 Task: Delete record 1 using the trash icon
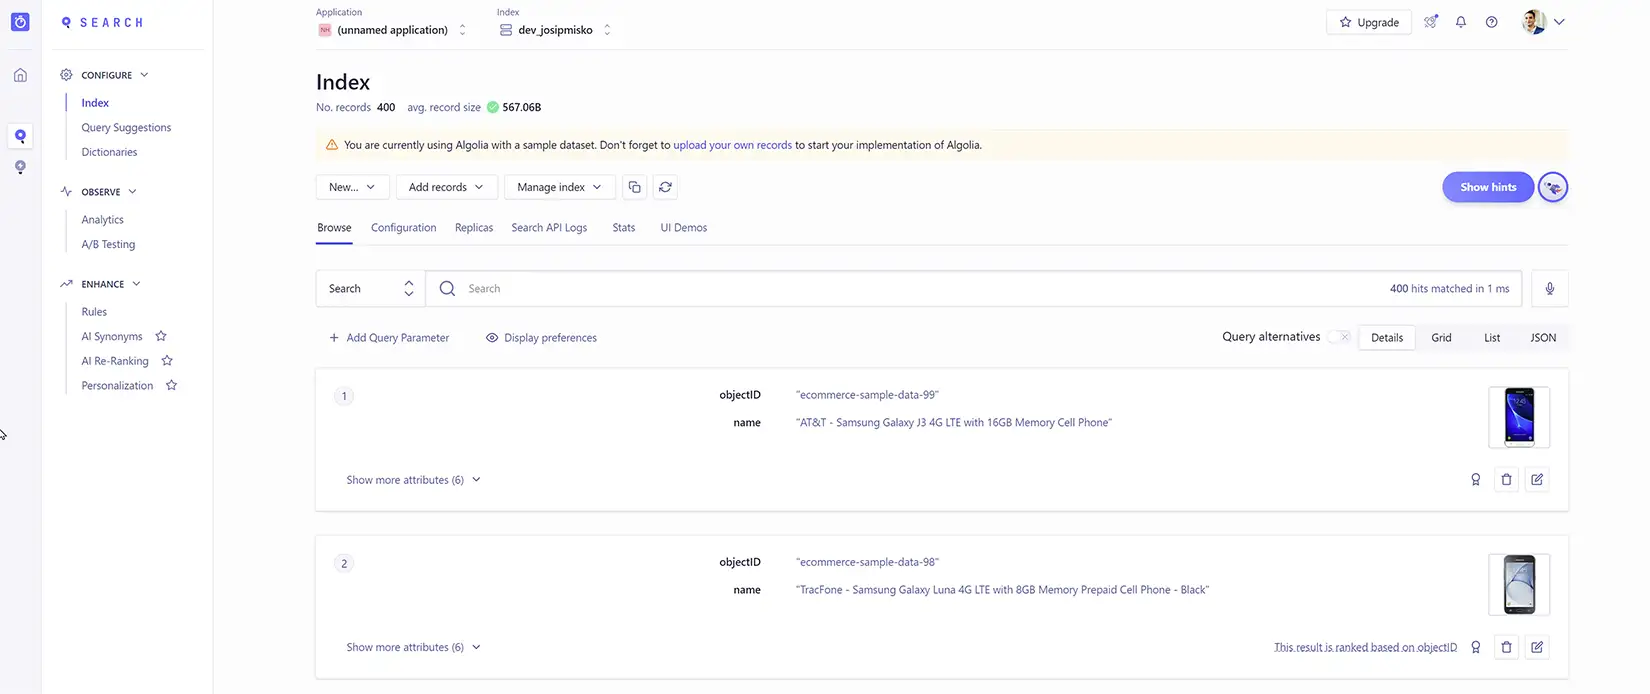[1506, 480]
